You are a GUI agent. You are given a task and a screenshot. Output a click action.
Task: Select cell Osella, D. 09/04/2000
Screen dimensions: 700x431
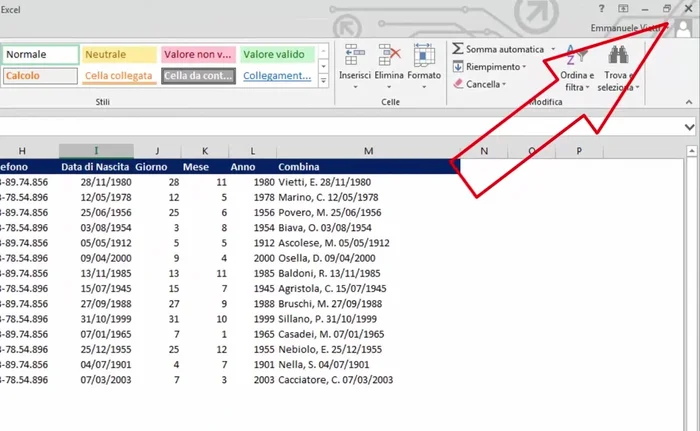click(368, 258)
